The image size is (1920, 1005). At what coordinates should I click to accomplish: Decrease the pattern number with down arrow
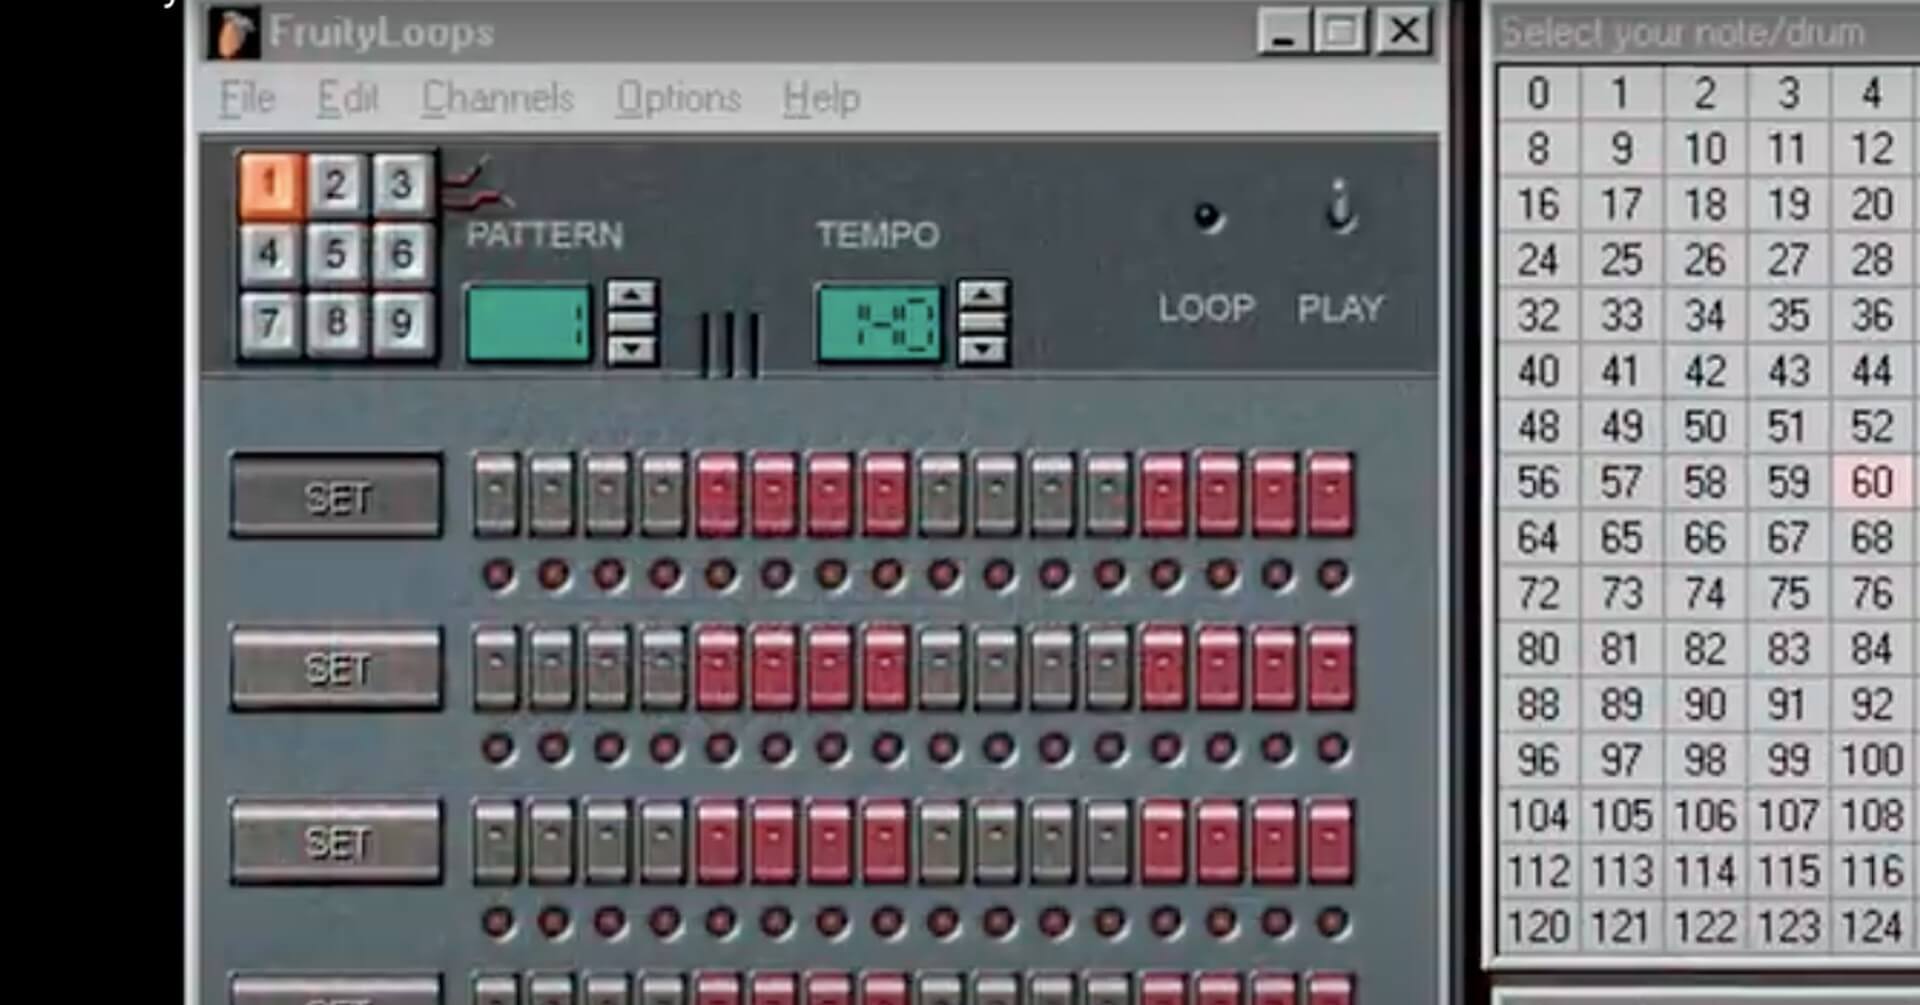(x=631, y=350)
